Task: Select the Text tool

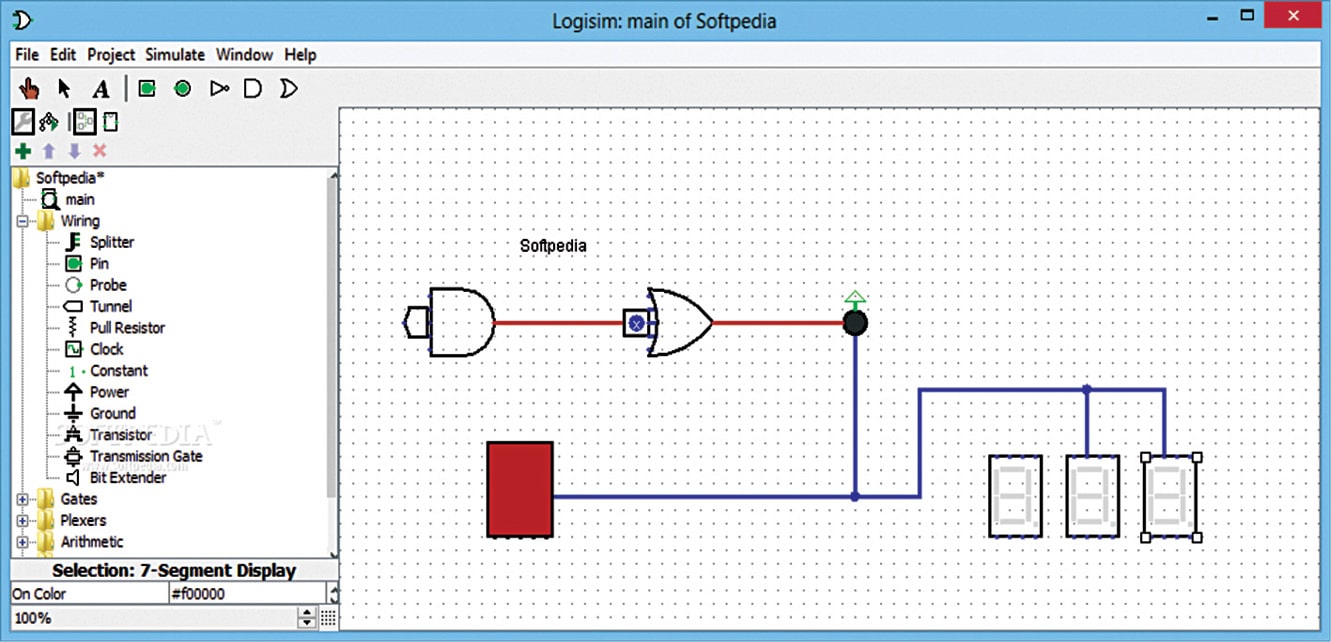Action: (100, 88)
